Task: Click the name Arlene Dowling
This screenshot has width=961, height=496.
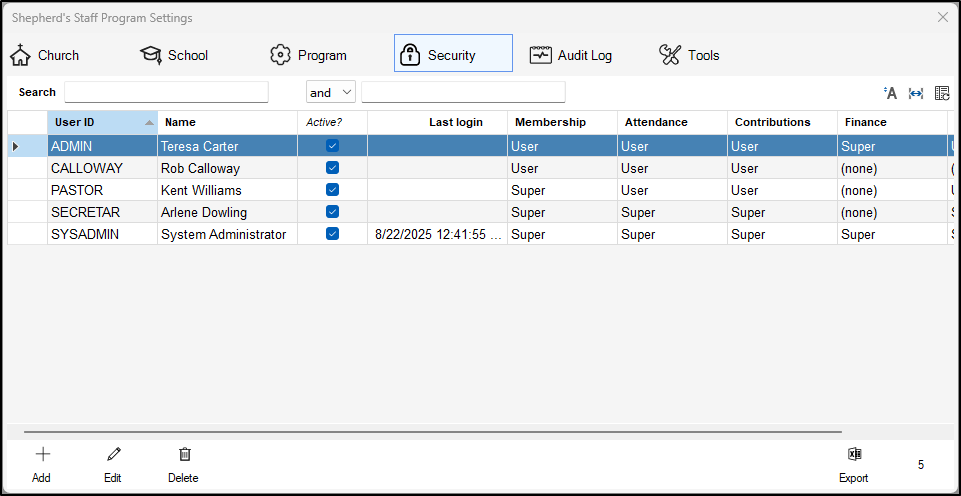Action: (x=203, y=213)
